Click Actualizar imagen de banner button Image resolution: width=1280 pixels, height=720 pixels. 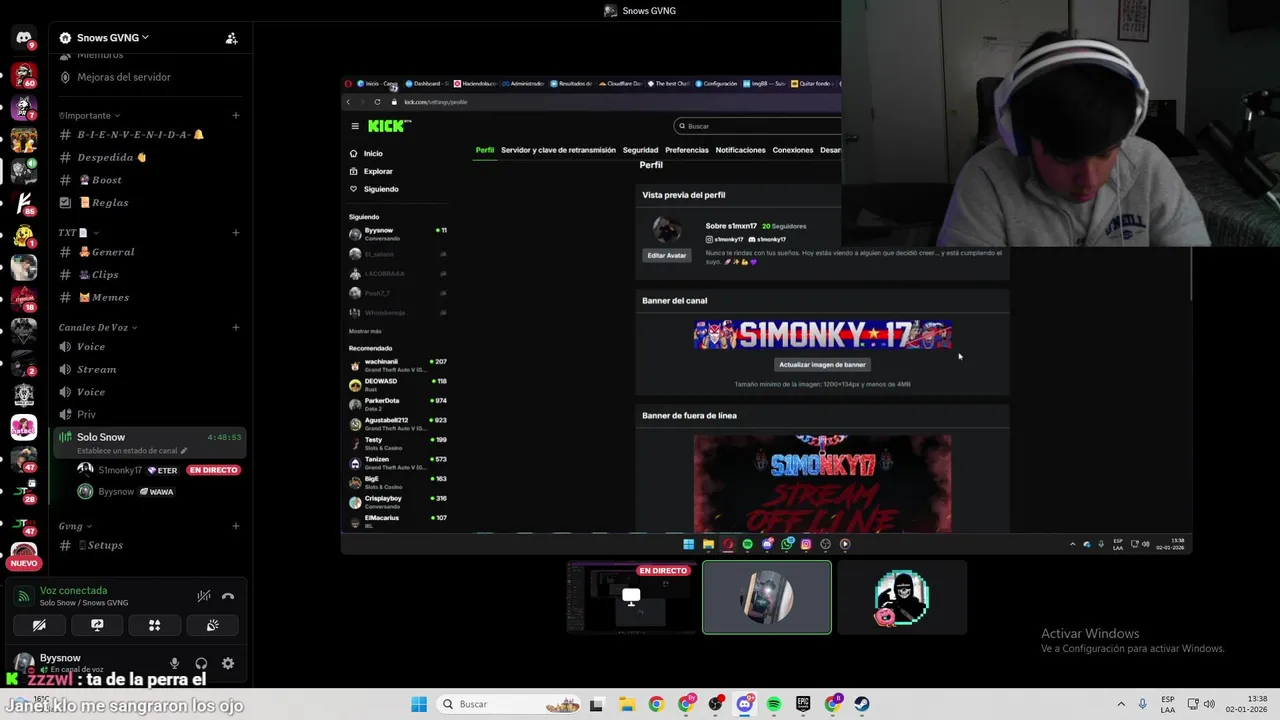(822, 365)
